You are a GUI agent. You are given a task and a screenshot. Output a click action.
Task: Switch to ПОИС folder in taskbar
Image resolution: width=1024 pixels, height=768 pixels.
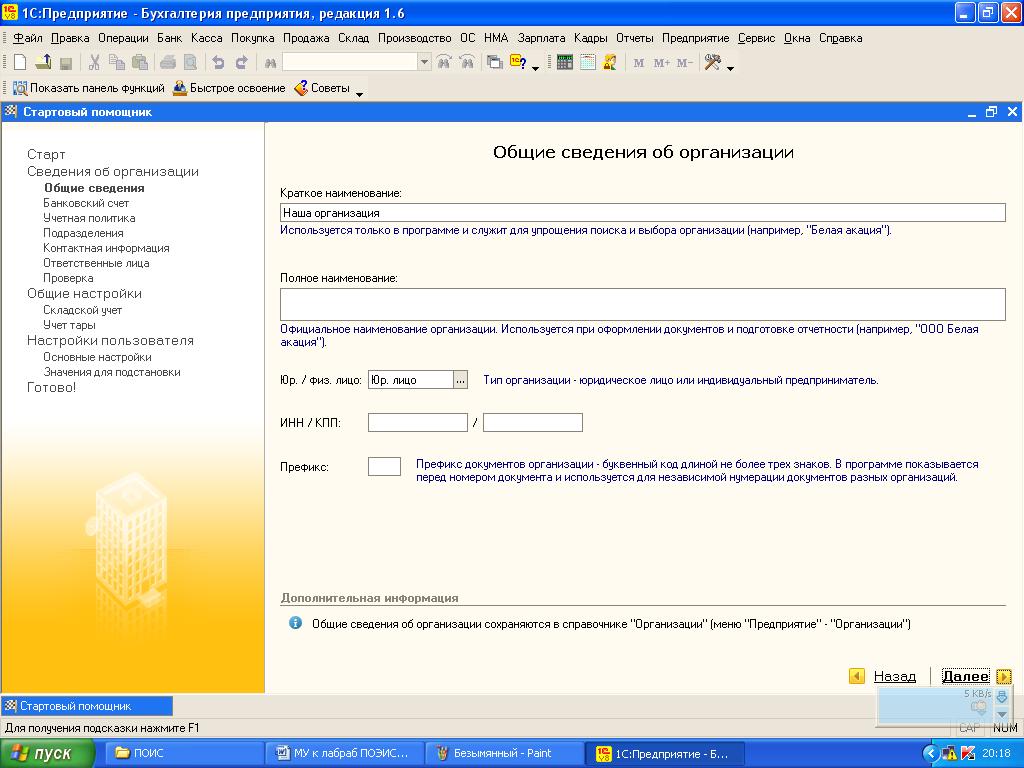(183, 754)
